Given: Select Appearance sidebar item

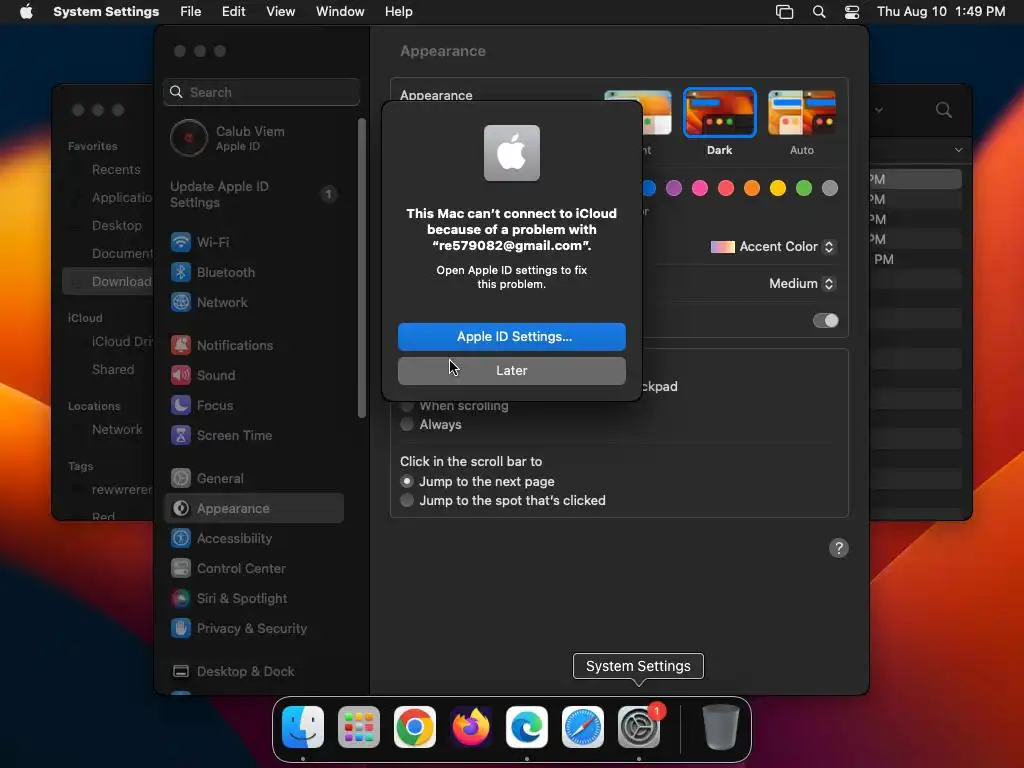Looking at the screenshot, I should [253, 509].
